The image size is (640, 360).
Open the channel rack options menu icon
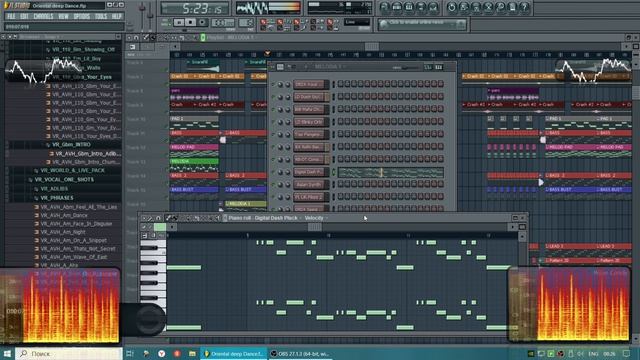[273, 67]
